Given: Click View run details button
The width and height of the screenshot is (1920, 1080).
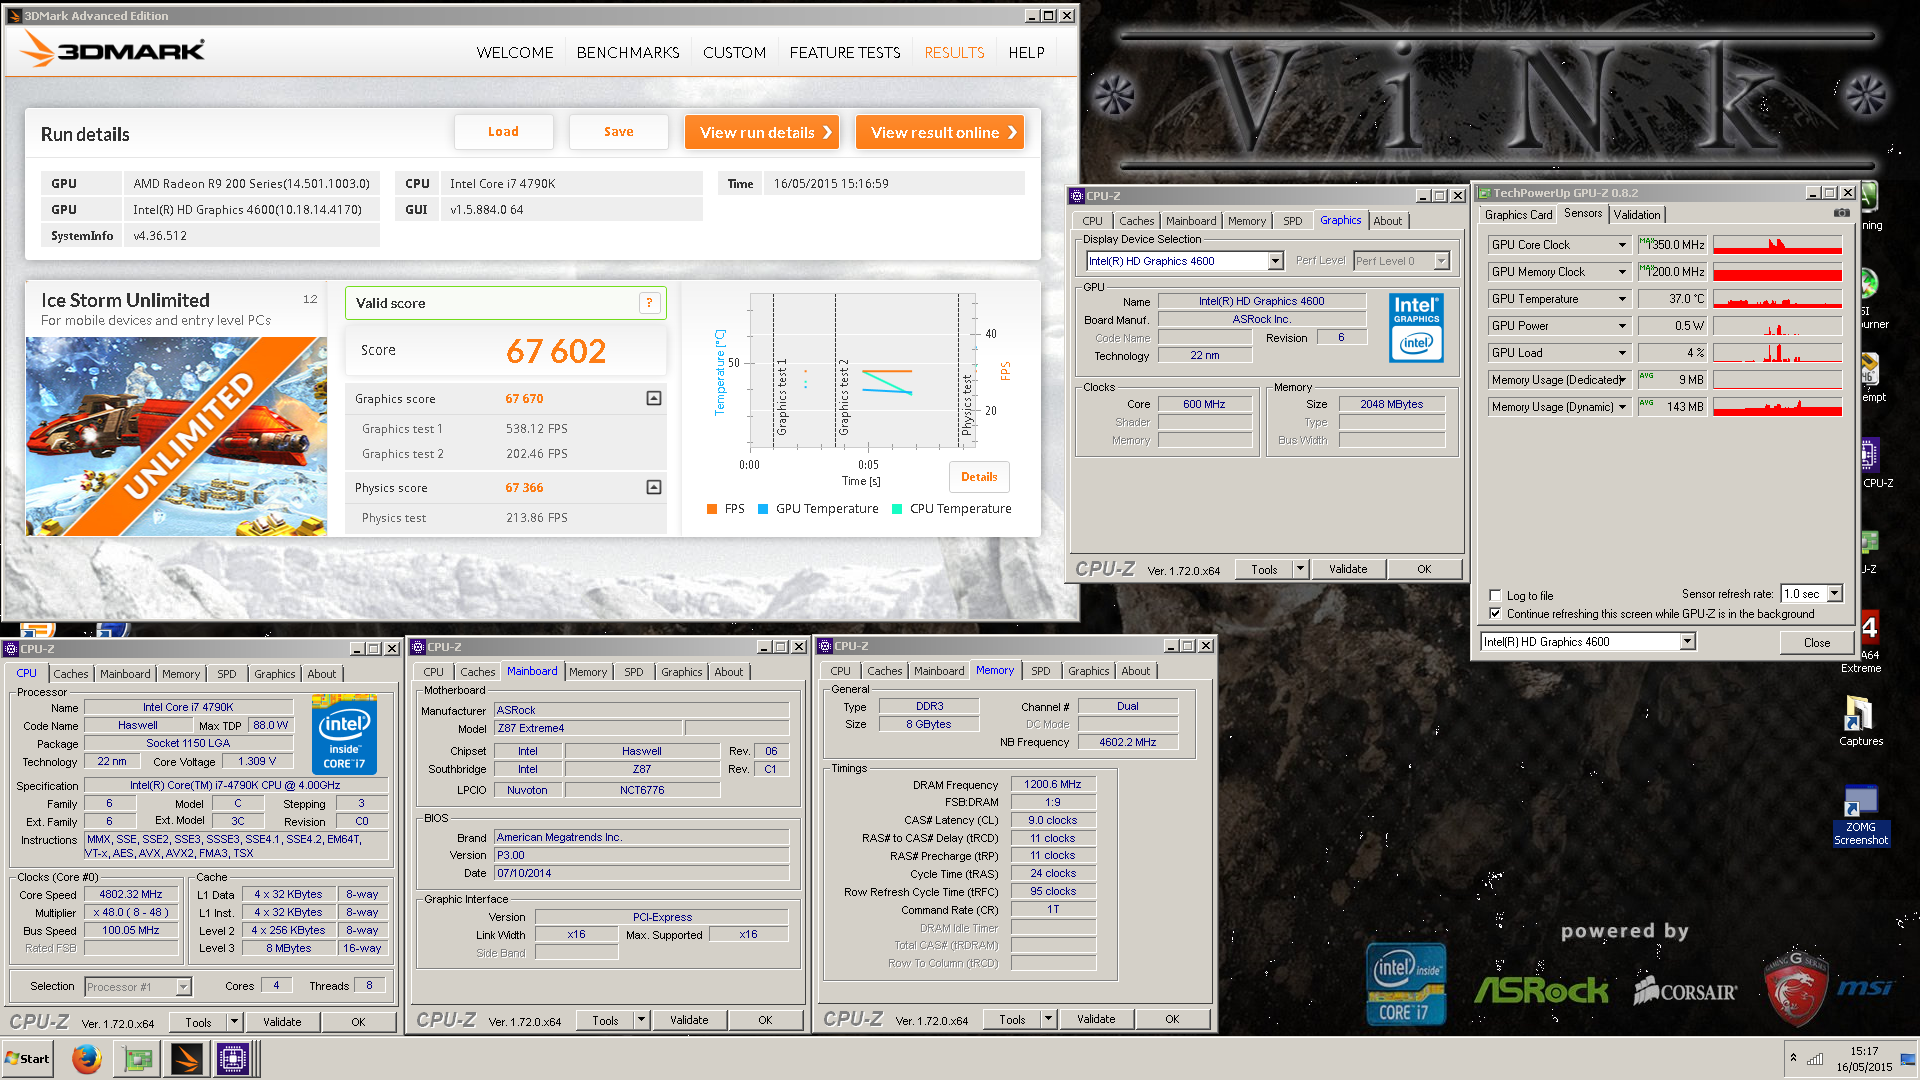Looking at the screenshot, I should pyautogui.click(x=762, y=132).
